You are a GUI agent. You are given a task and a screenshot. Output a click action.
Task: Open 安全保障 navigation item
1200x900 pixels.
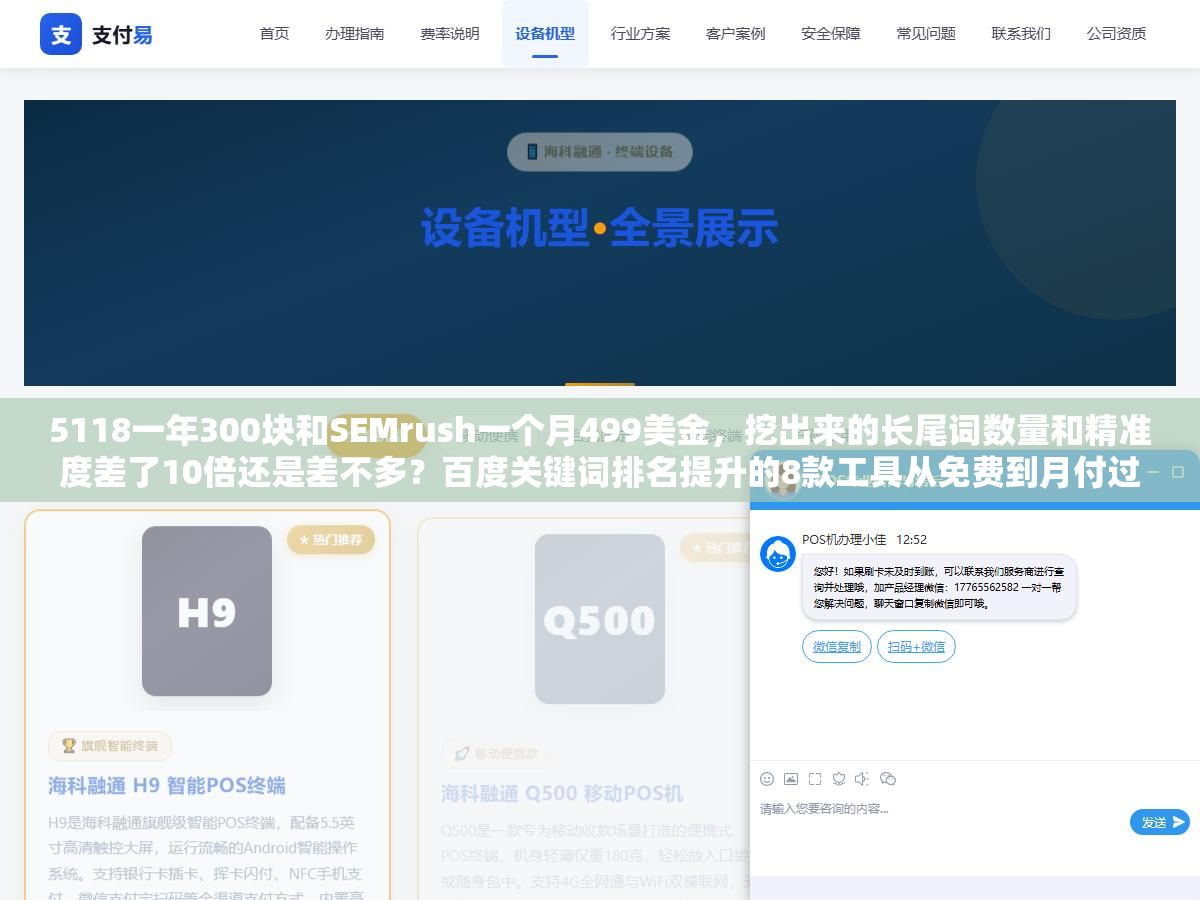point(831,34)
